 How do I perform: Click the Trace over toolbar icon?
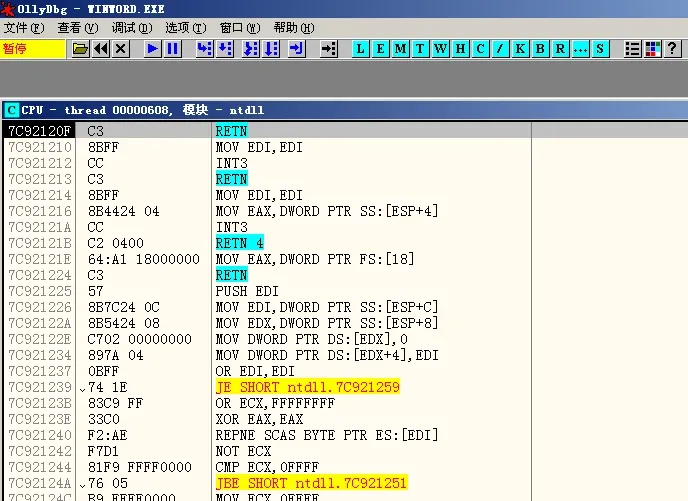coord(271,49)
